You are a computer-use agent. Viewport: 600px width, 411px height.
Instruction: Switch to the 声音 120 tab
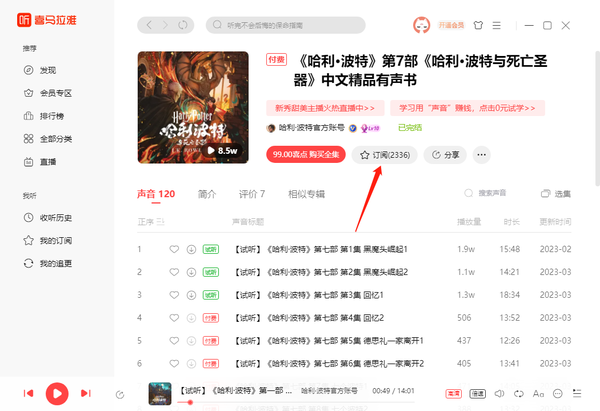click(x=156, y=194)
